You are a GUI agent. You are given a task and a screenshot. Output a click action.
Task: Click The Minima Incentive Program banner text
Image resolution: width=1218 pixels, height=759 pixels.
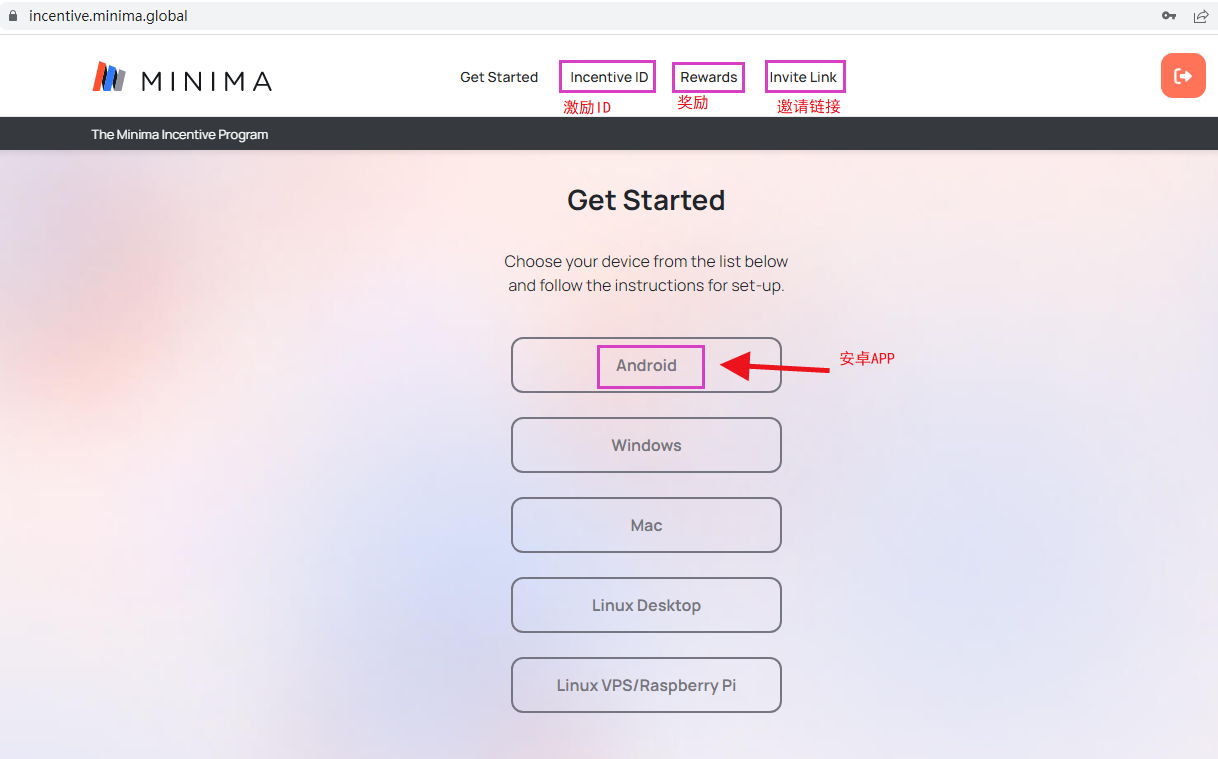tap(180, 134)
